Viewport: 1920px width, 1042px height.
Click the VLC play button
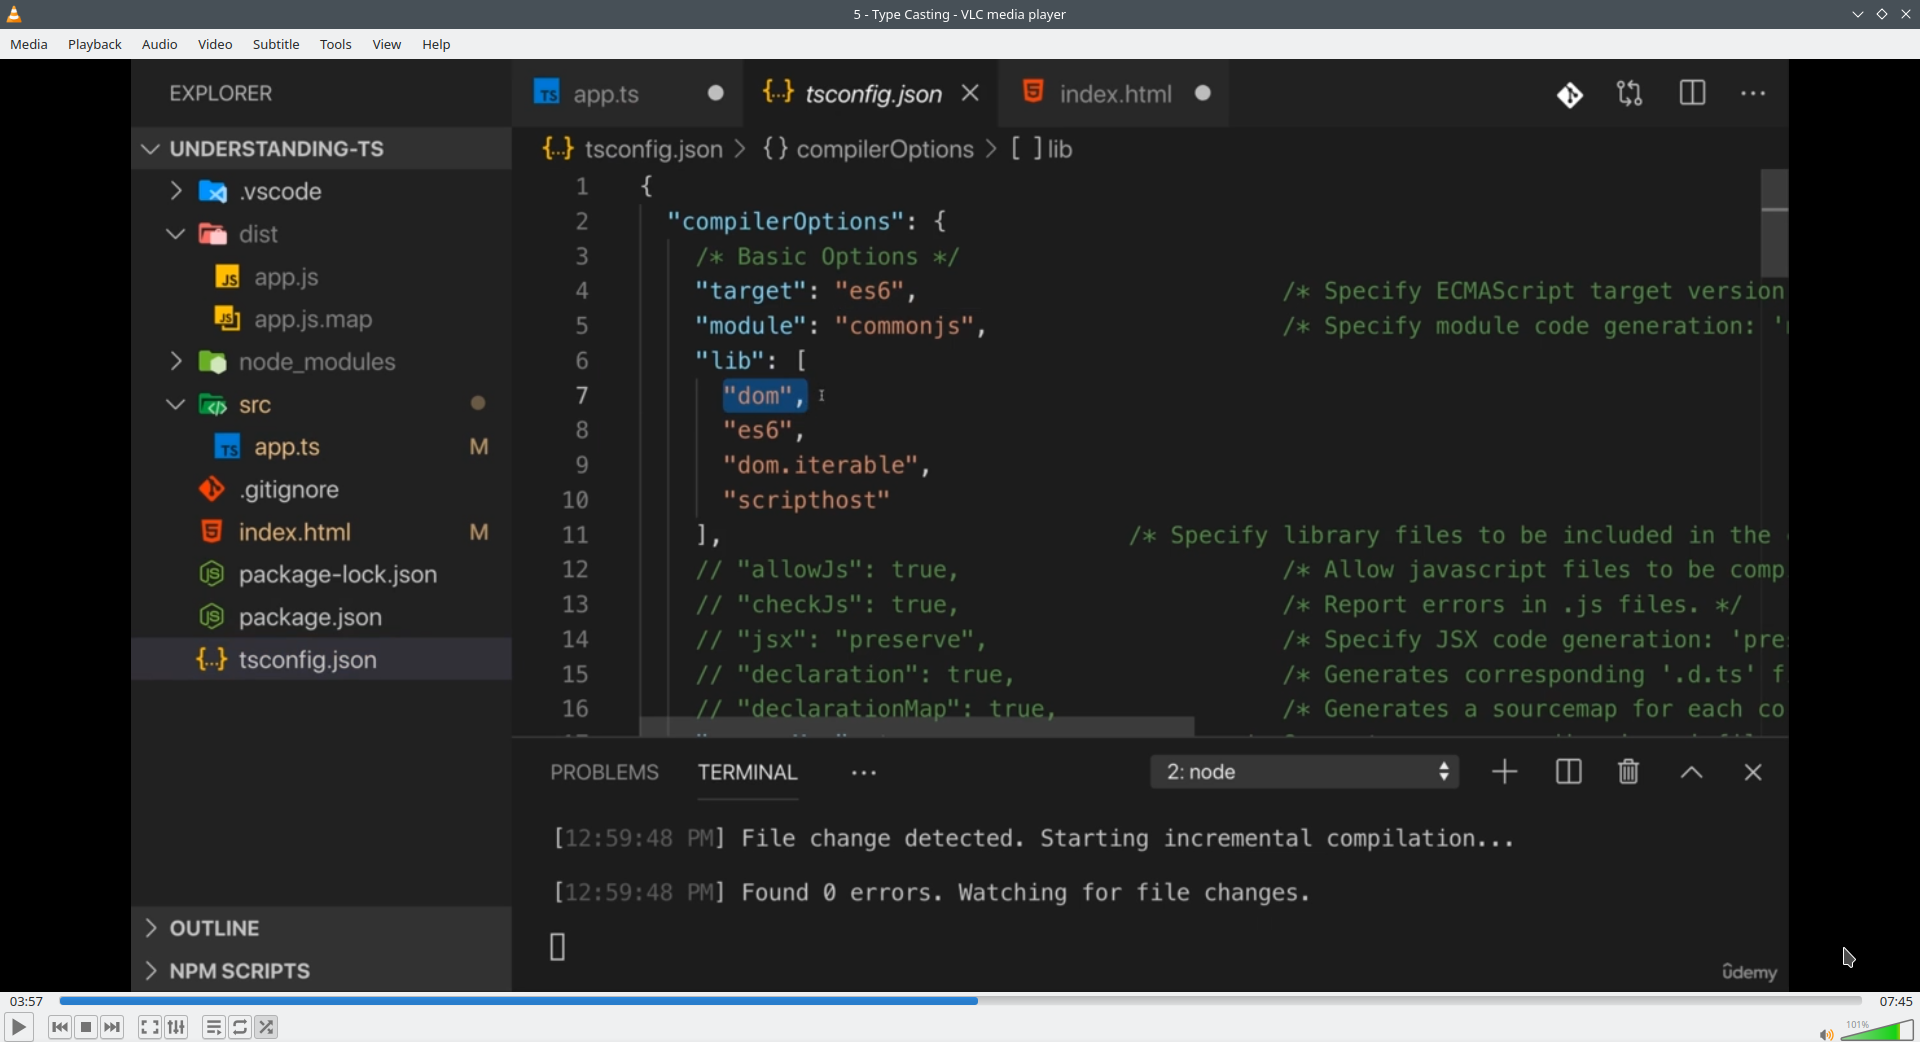(19, 1027)
